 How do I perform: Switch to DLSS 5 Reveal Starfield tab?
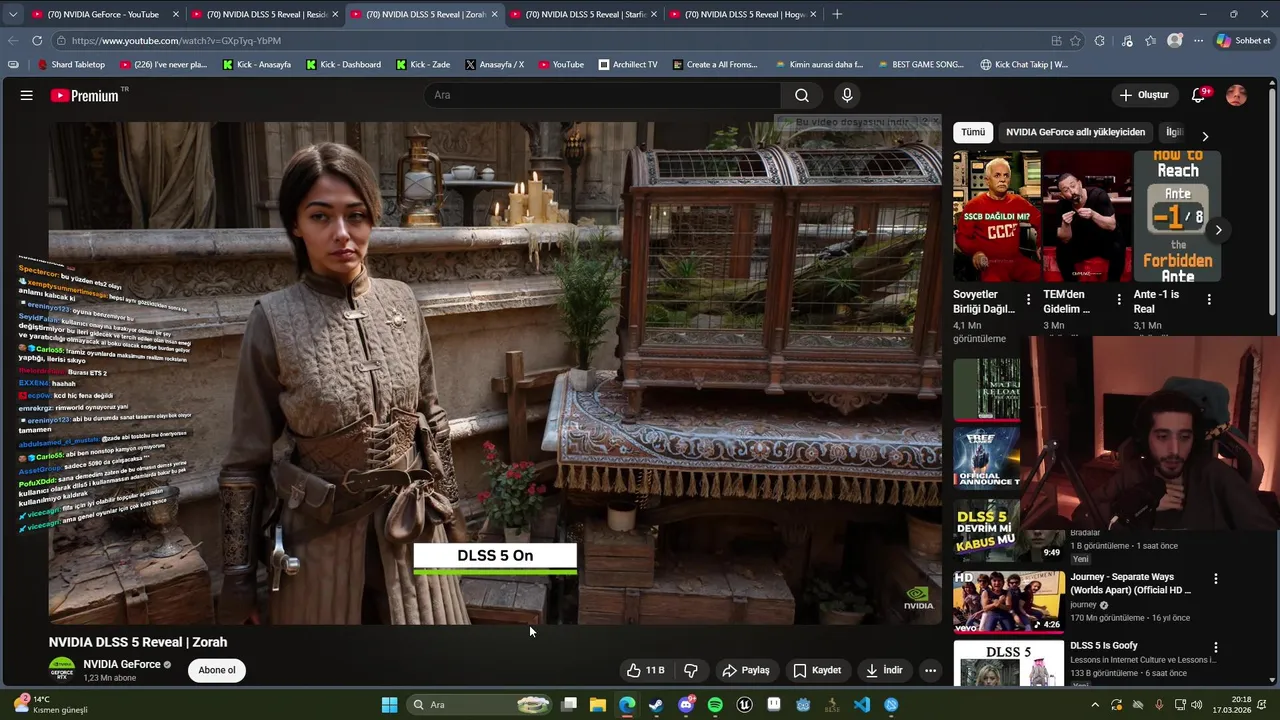click(584, 14)
